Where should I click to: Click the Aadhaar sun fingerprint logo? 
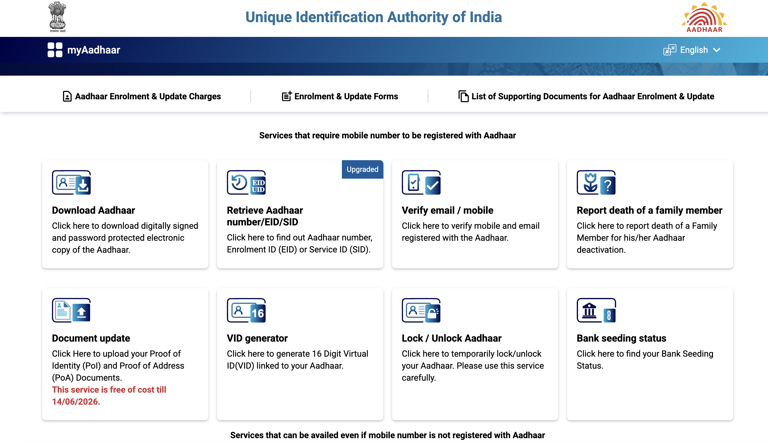(x=704, y=18)
